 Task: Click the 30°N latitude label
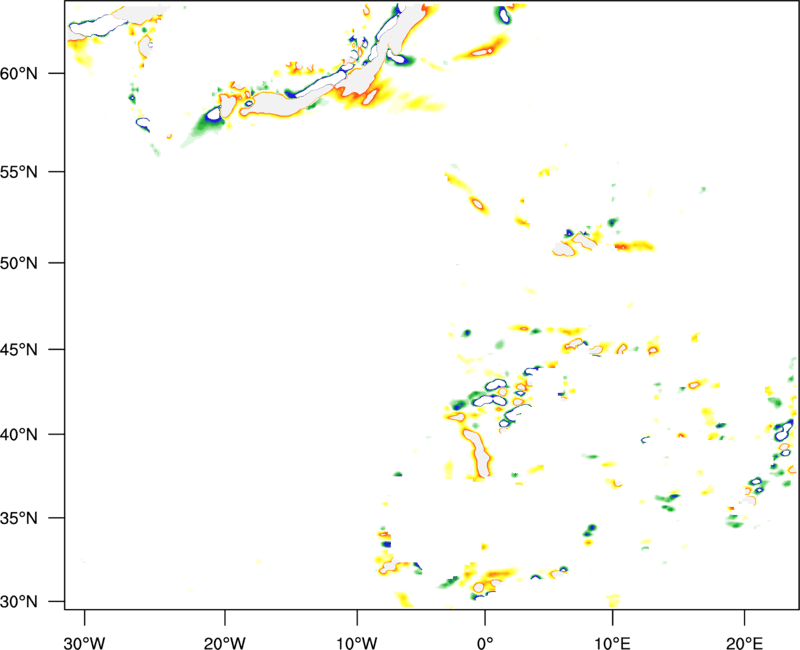19,602
